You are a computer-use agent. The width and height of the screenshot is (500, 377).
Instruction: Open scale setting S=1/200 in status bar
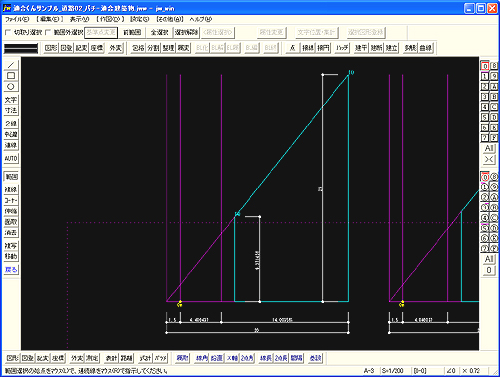392,371
